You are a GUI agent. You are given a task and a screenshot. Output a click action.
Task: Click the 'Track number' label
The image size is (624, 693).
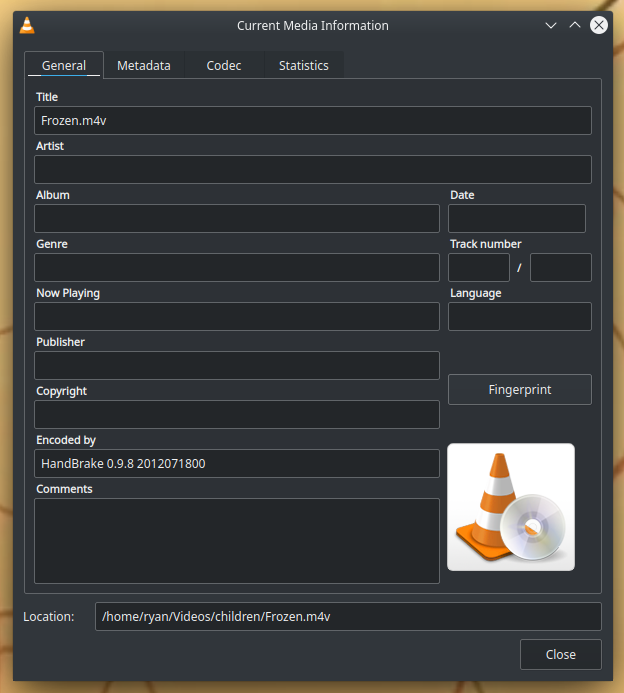pyautogui.click(x=486, y=244)
